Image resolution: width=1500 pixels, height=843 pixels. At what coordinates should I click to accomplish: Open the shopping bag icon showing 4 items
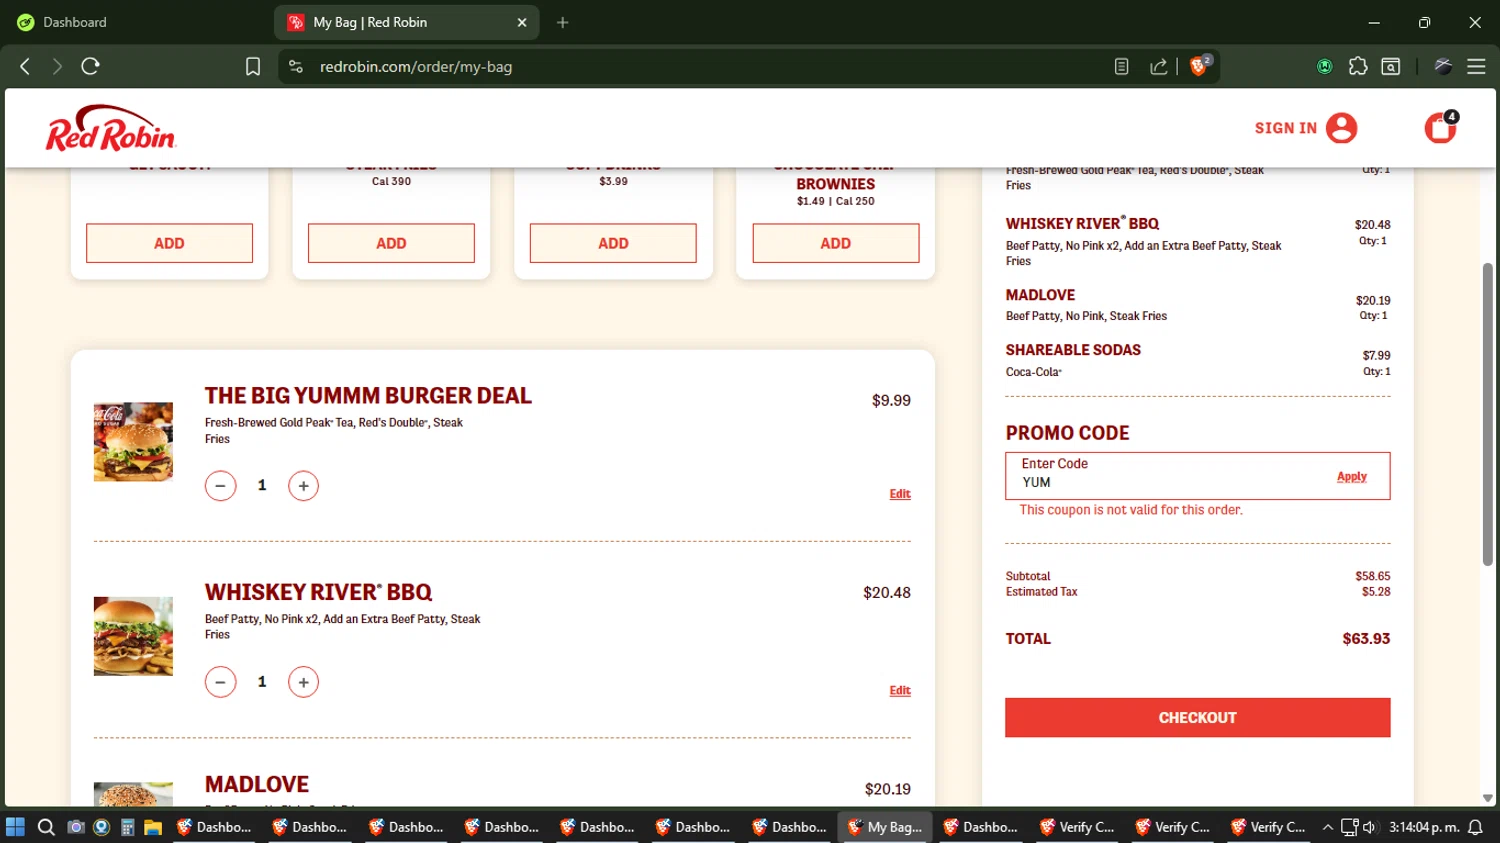coord(1441,127)
